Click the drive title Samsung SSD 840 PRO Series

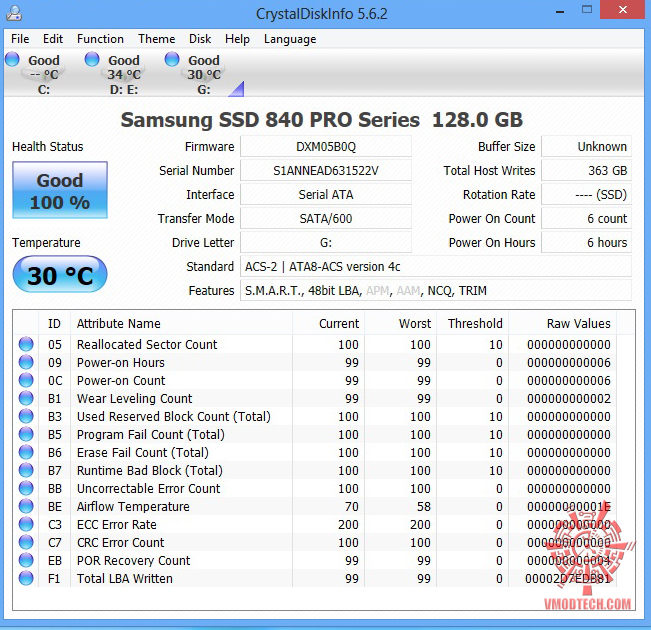[270, 120]
